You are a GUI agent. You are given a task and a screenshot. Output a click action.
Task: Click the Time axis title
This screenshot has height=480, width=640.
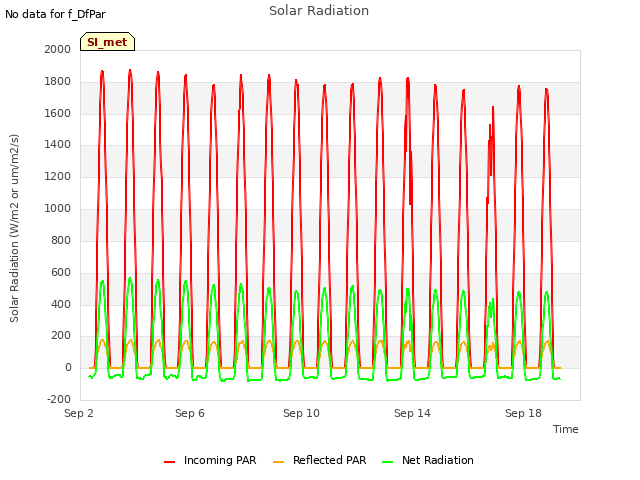click(x=566, y=429)
